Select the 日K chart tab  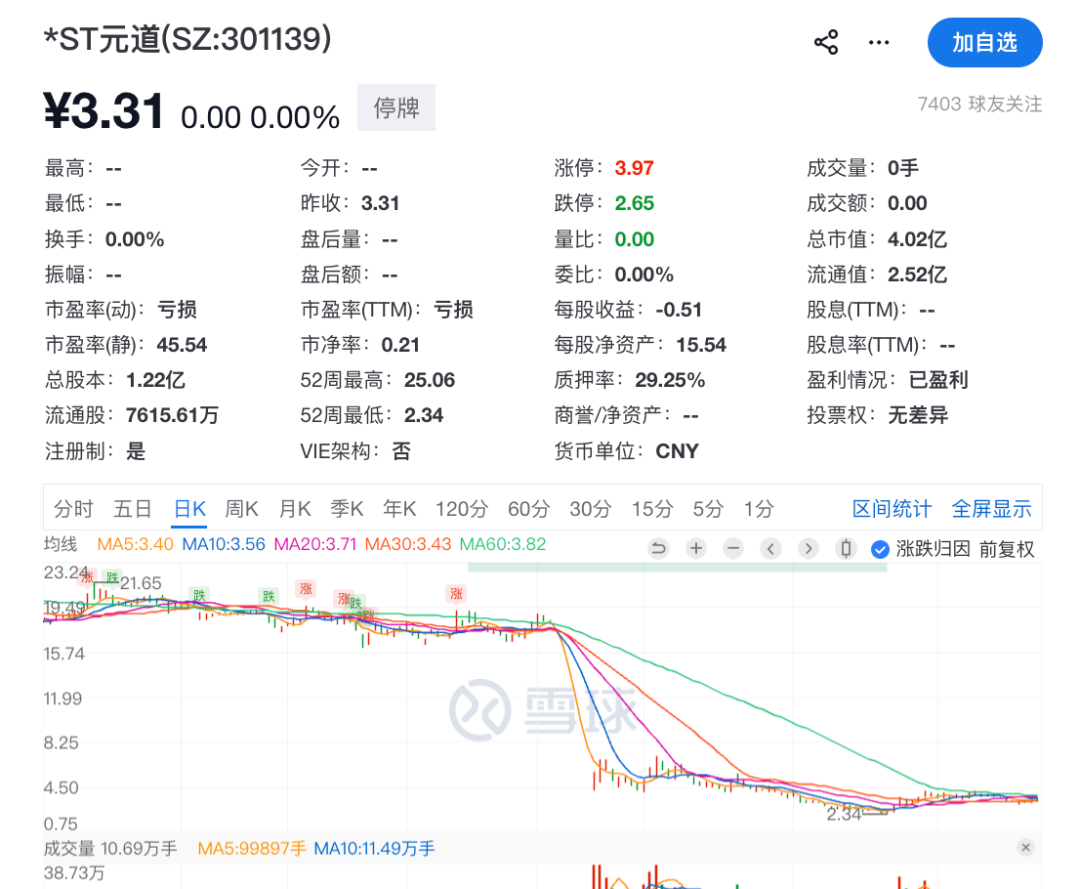[x=189, y=509]
